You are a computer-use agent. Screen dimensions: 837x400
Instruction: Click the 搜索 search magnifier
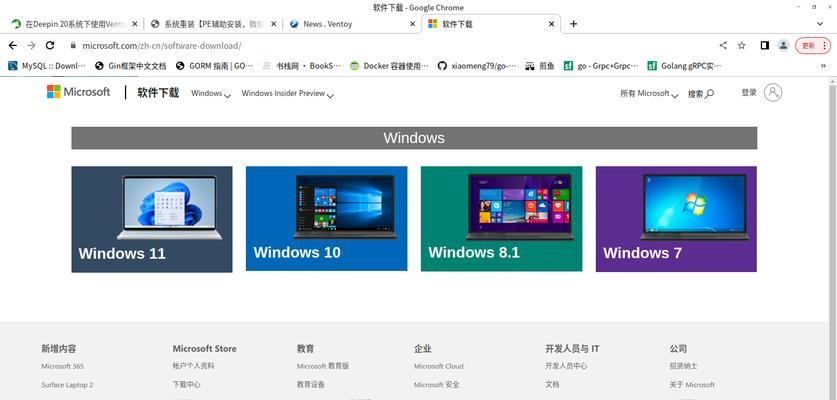coord(701,94)
